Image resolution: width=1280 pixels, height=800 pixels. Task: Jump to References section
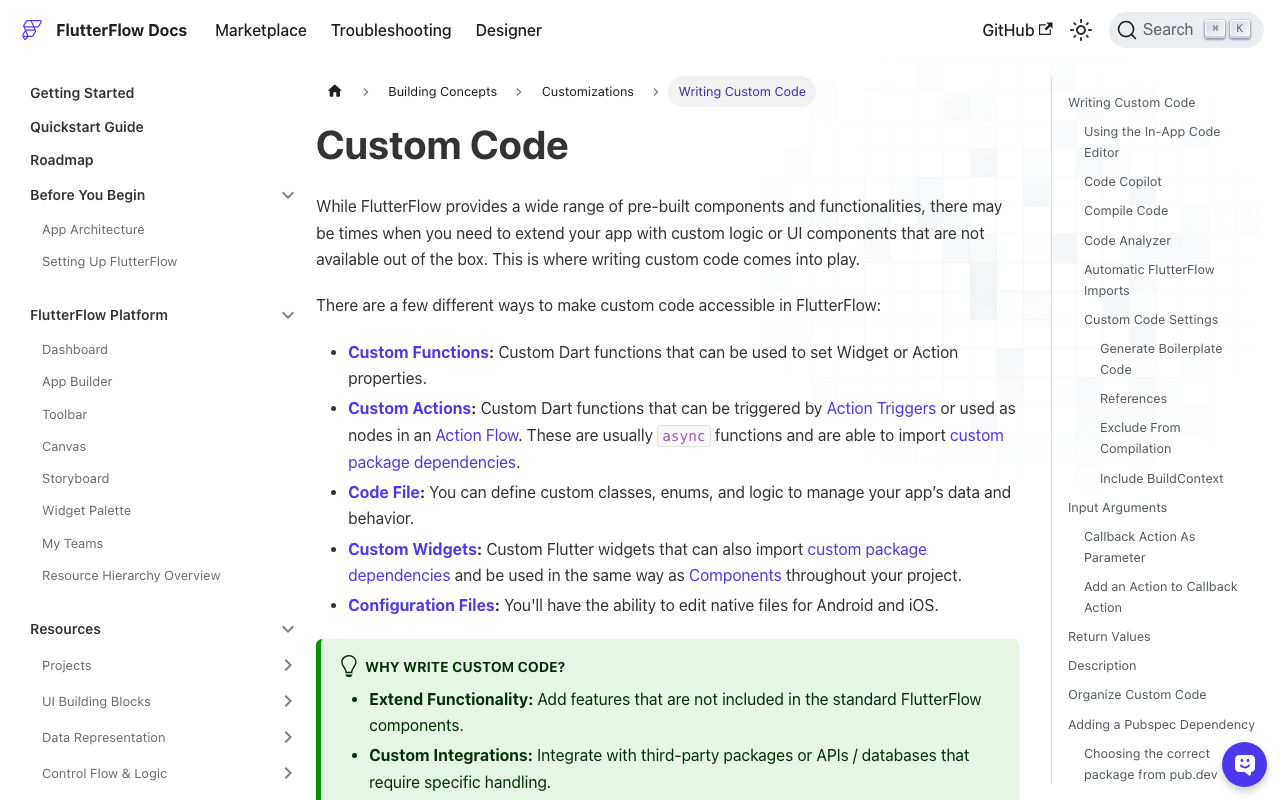(1133, 398)
